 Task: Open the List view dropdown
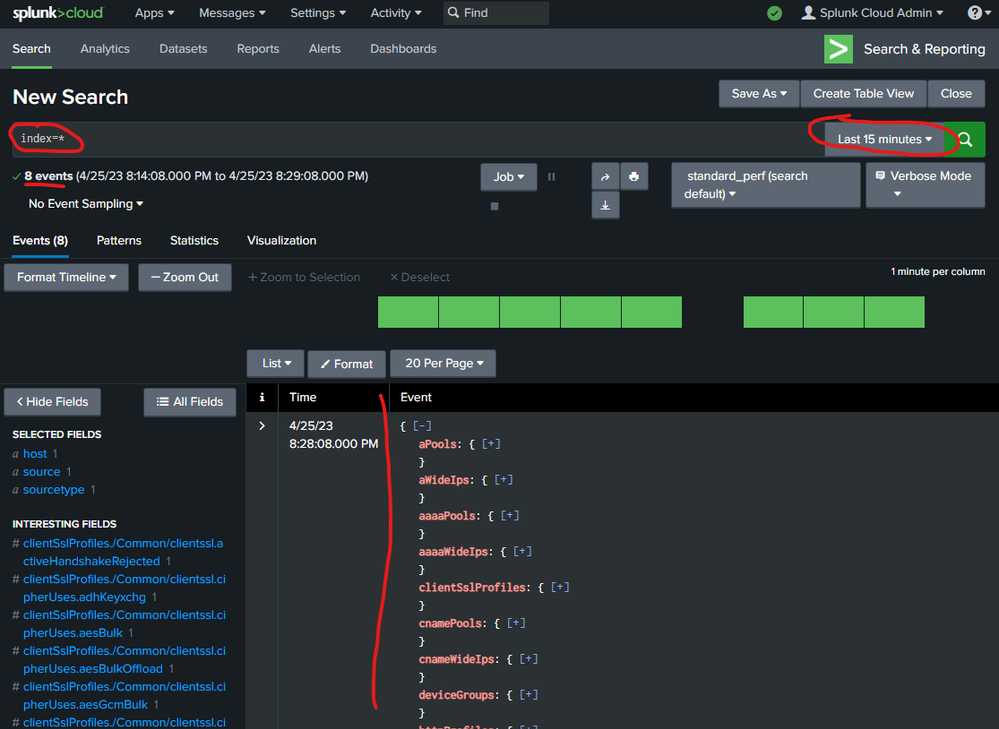click(x=277, y=363)
